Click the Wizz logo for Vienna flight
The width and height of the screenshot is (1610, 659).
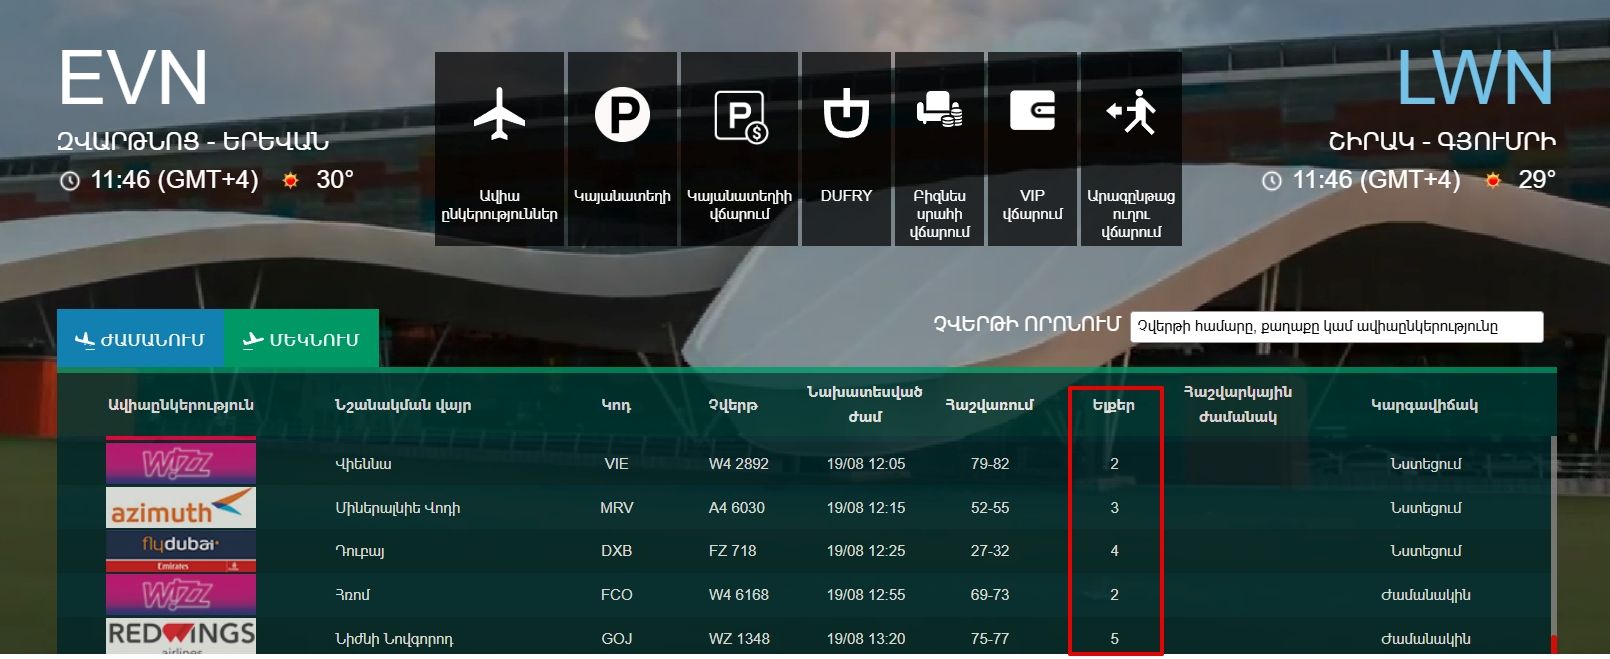(181, 463)
